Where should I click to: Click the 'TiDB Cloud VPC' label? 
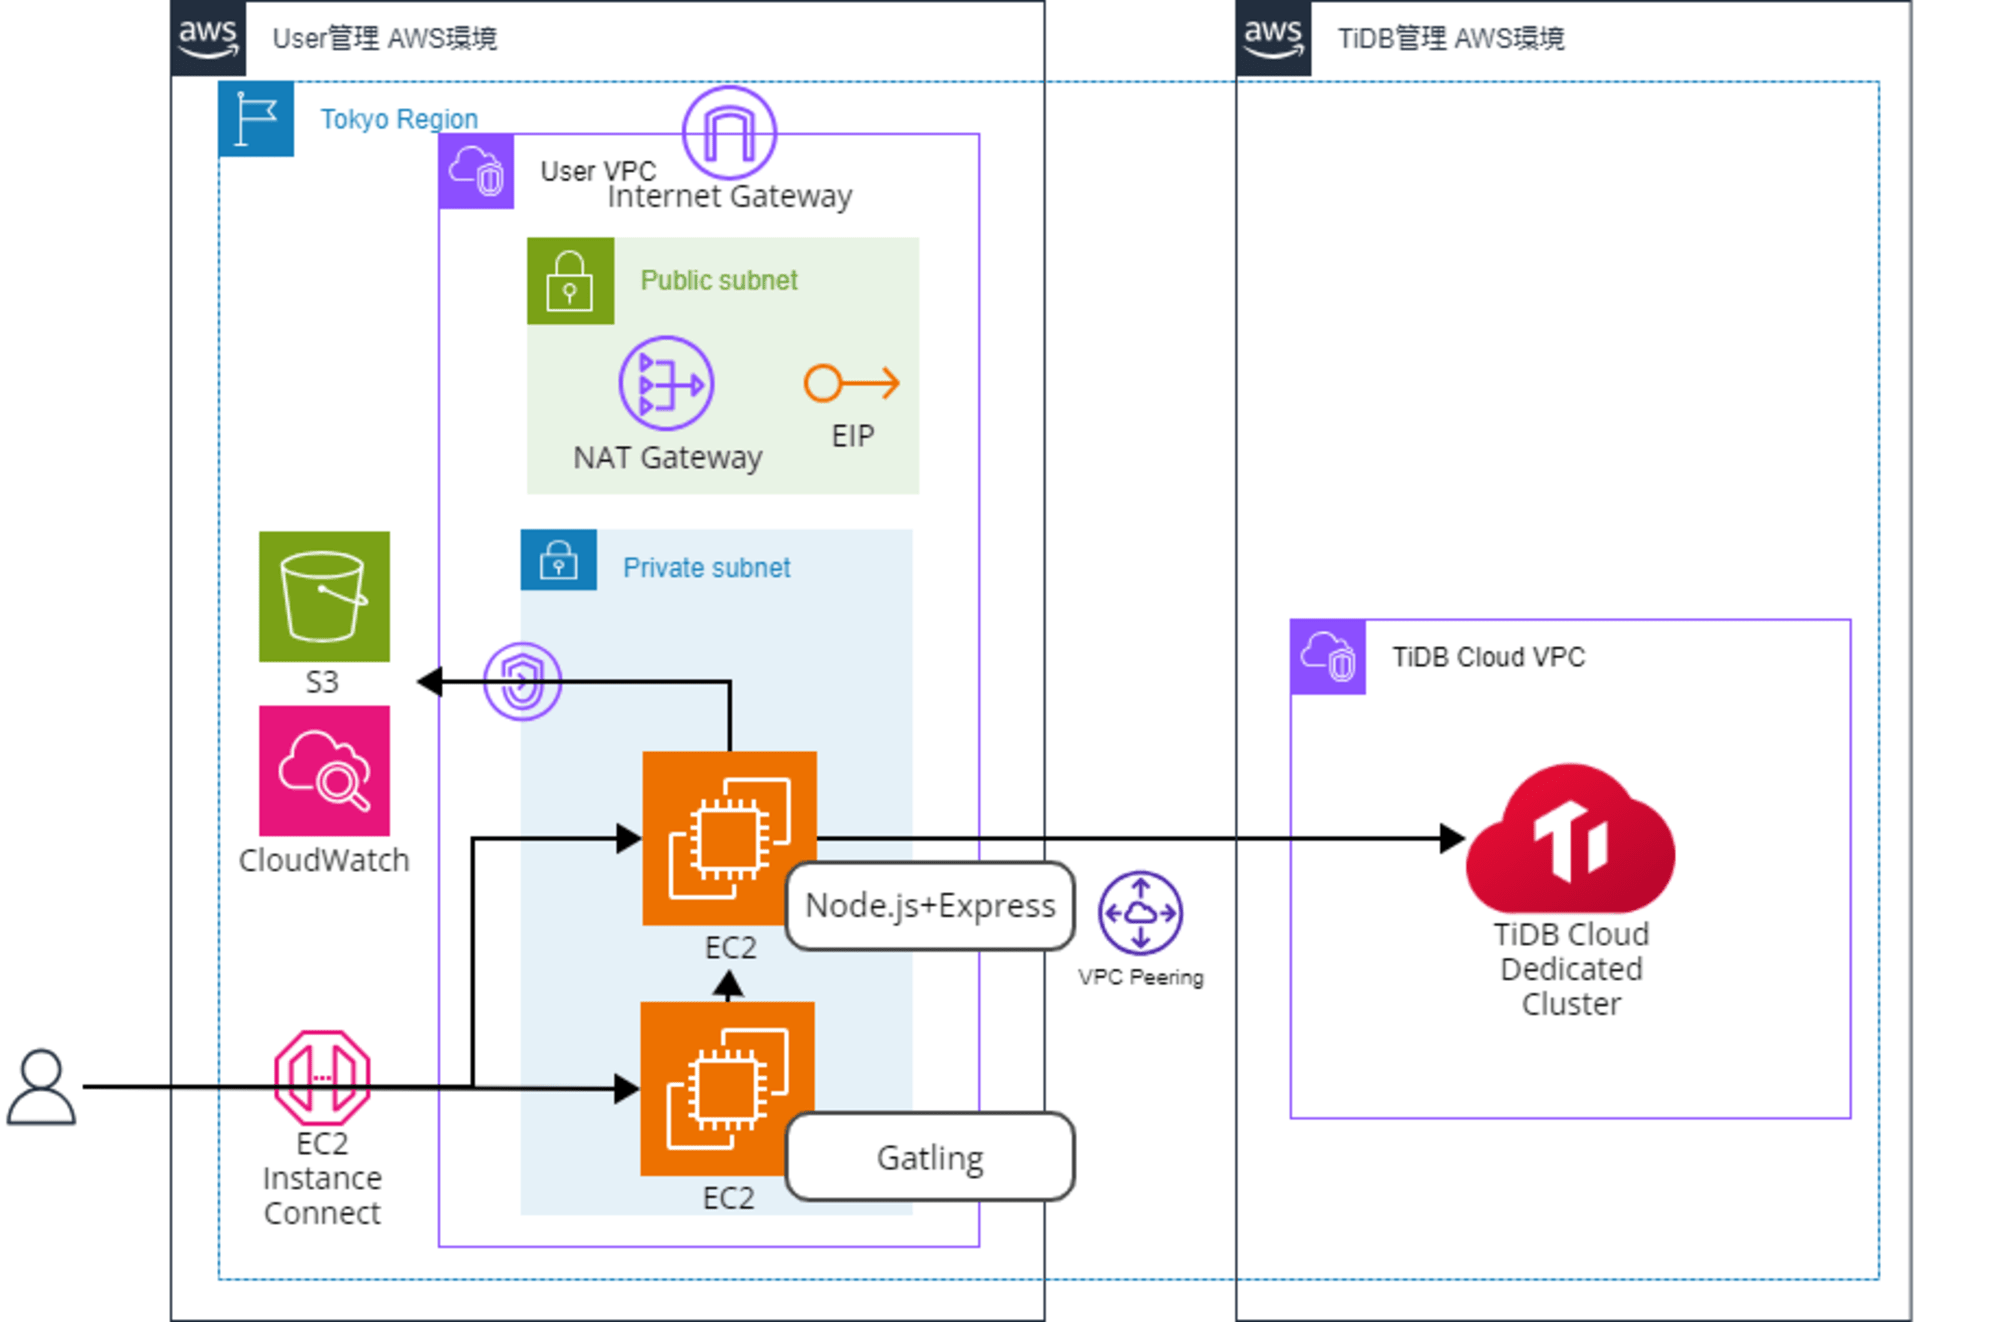pyautogui.click(x=1489, y=657)
